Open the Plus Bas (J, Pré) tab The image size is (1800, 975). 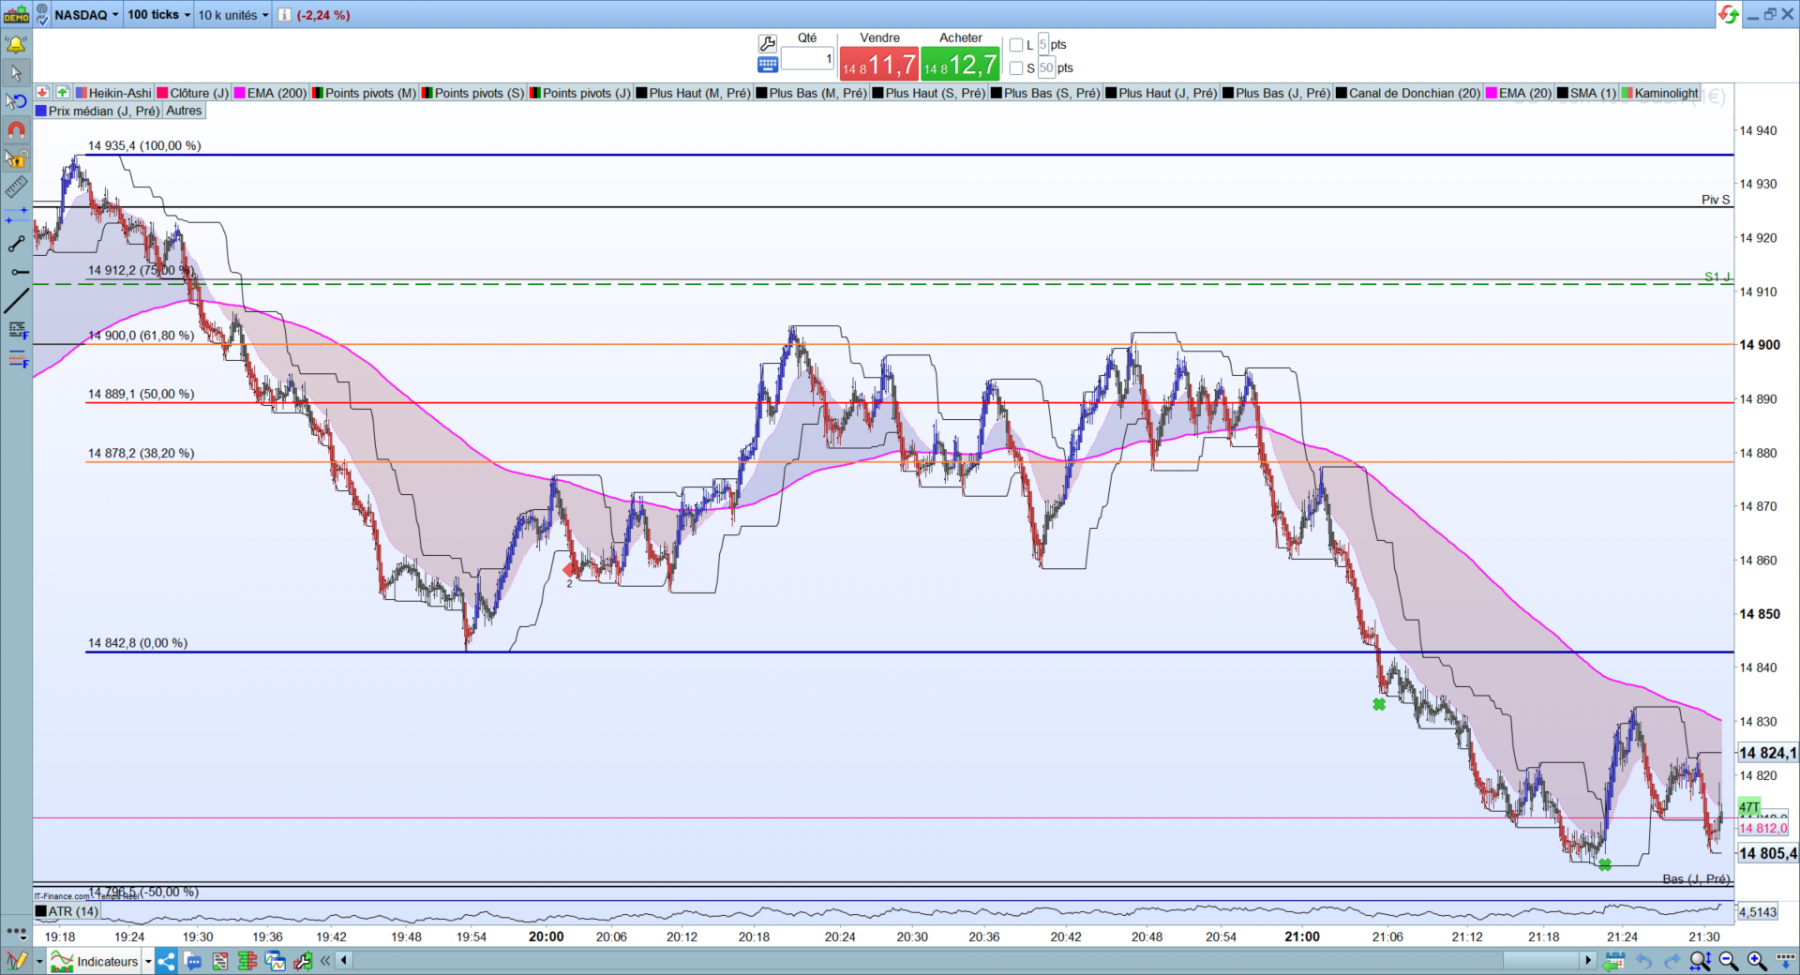(1276, 93)
